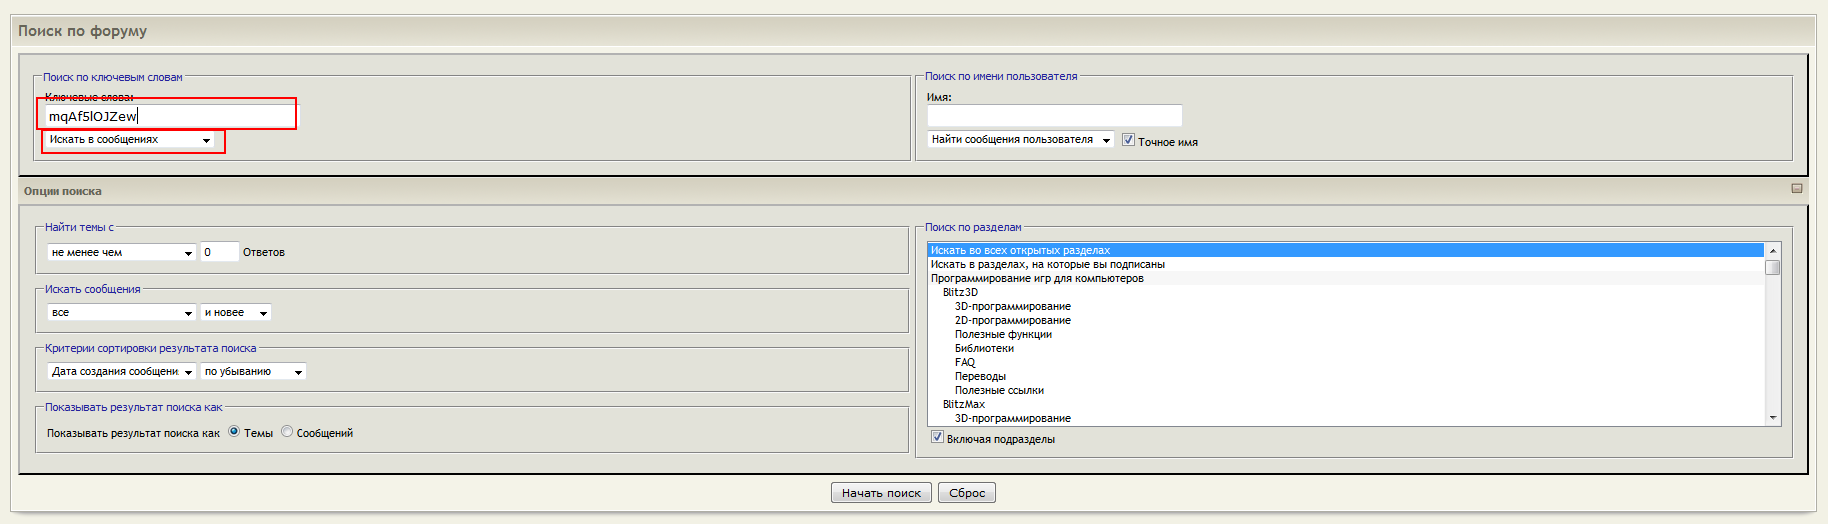Select Искать во всех открытых разделах item
Viewport: 1828px width, 524px height.
pyautogui.click(x=1020, y=250)
